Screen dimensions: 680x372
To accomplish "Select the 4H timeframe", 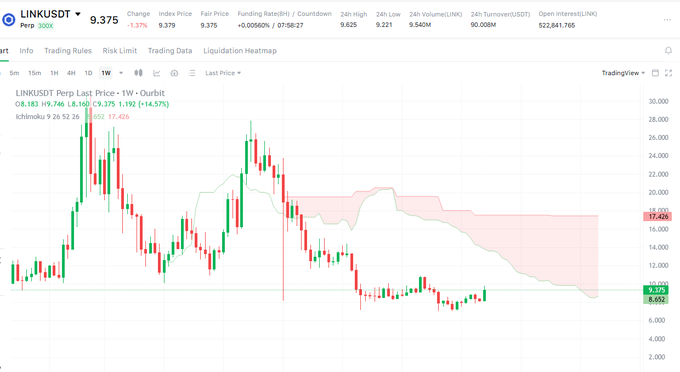I will point(71,73).
